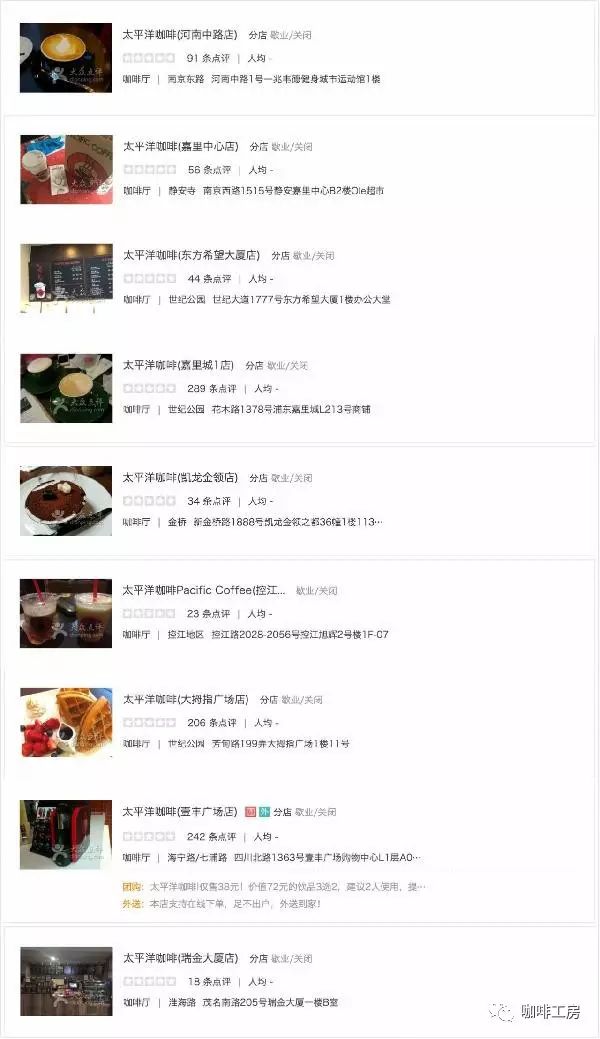The image size is (600, 1039).
Task: Click the star rating of 凯龙企领店
Action: point(150,501)
